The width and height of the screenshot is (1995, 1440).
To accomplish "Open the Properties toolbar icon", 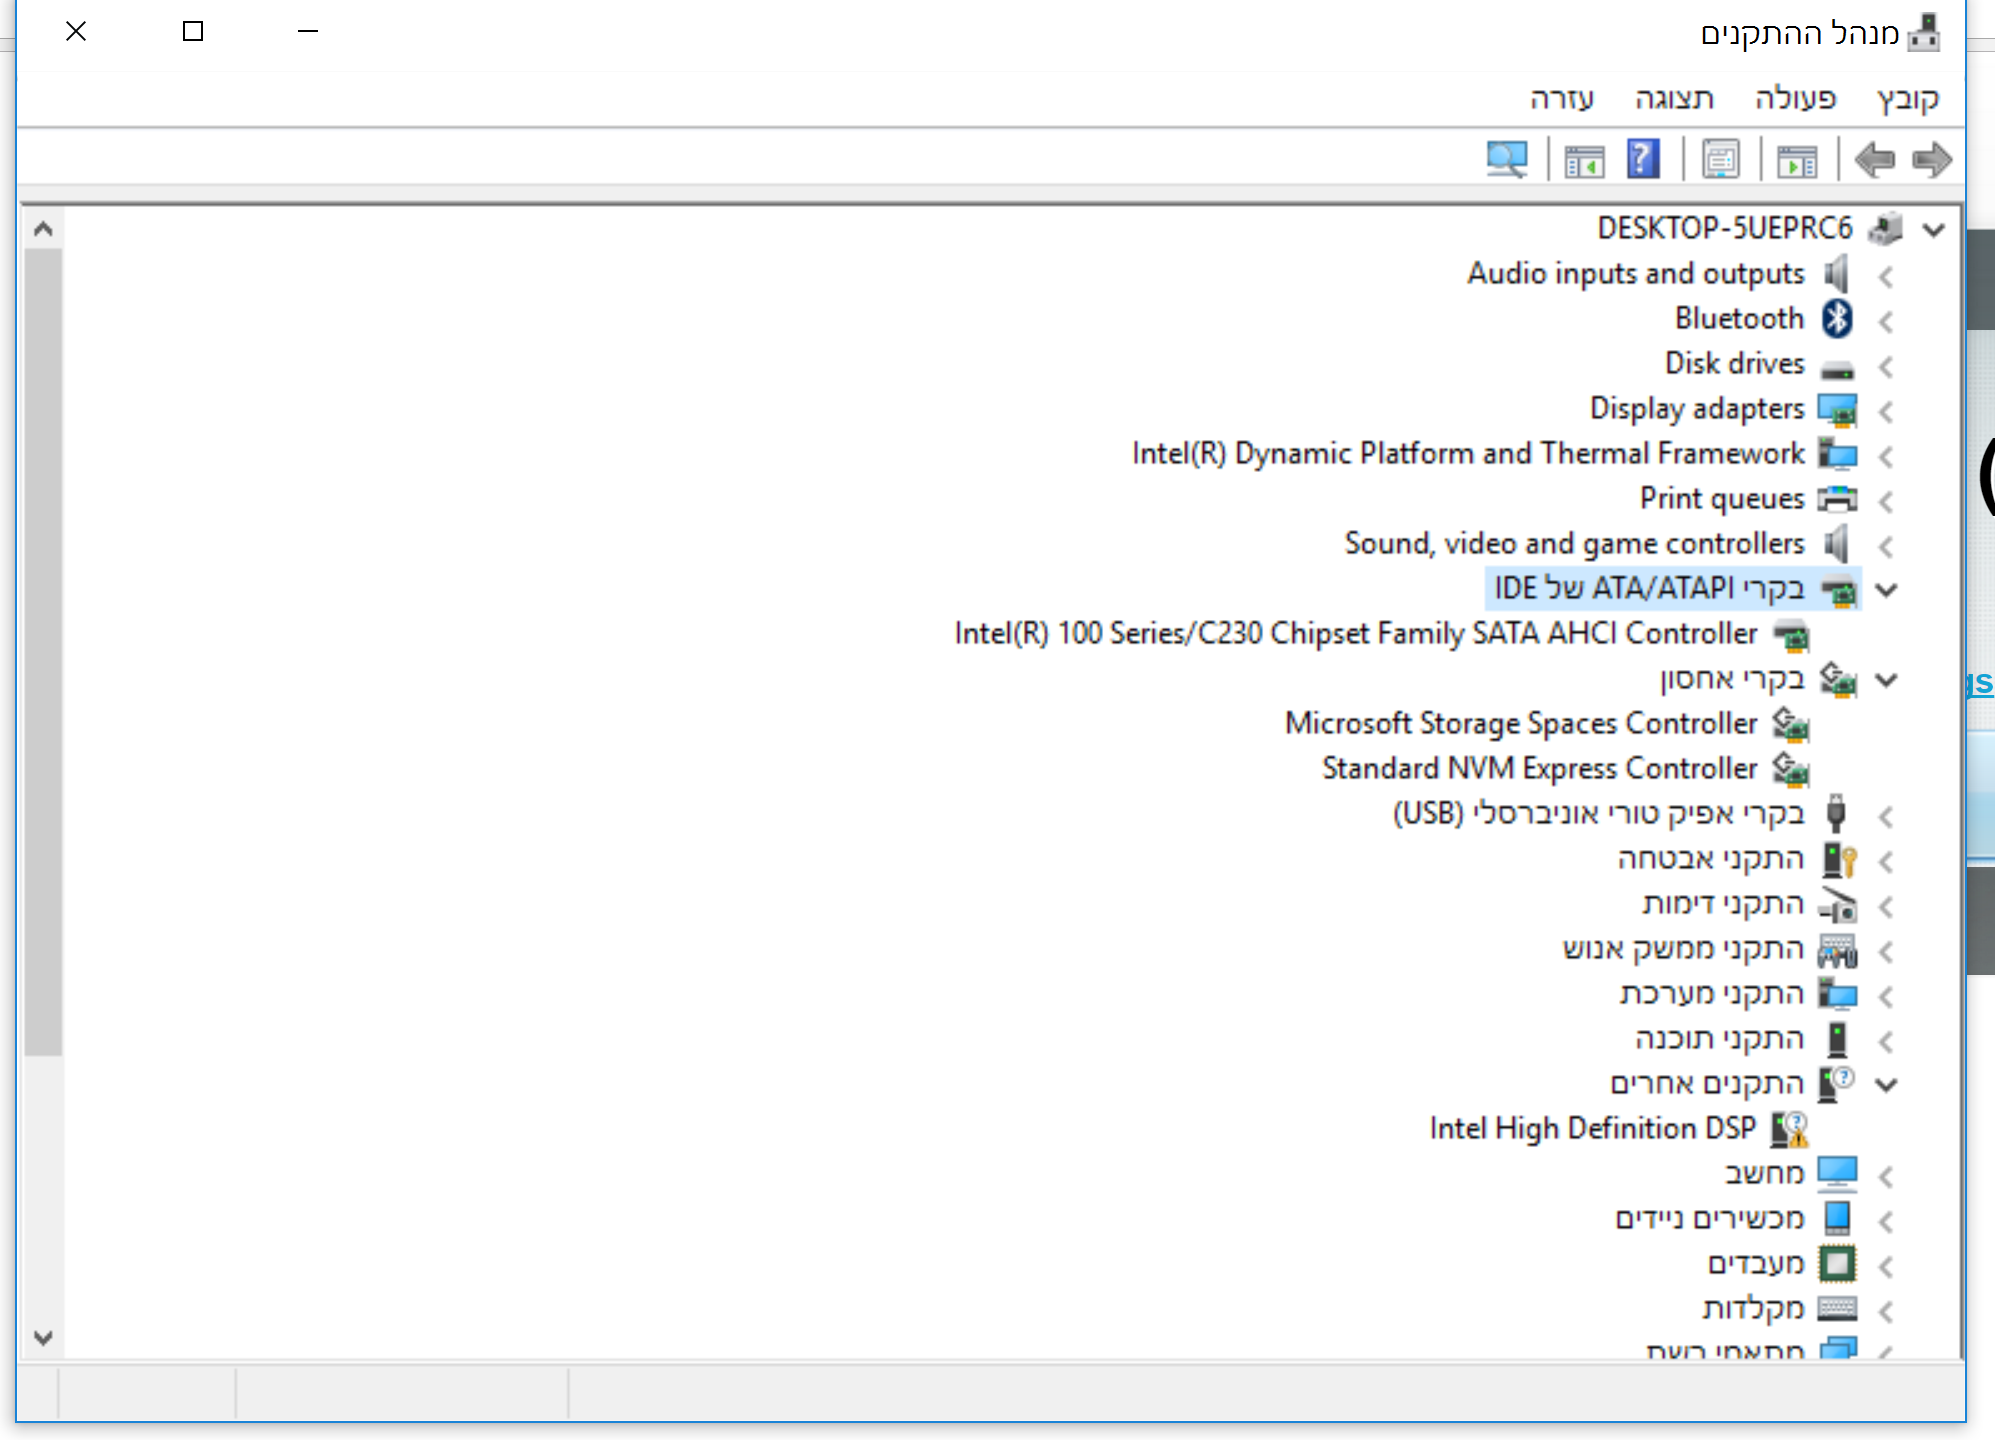I will (1720, 160).
